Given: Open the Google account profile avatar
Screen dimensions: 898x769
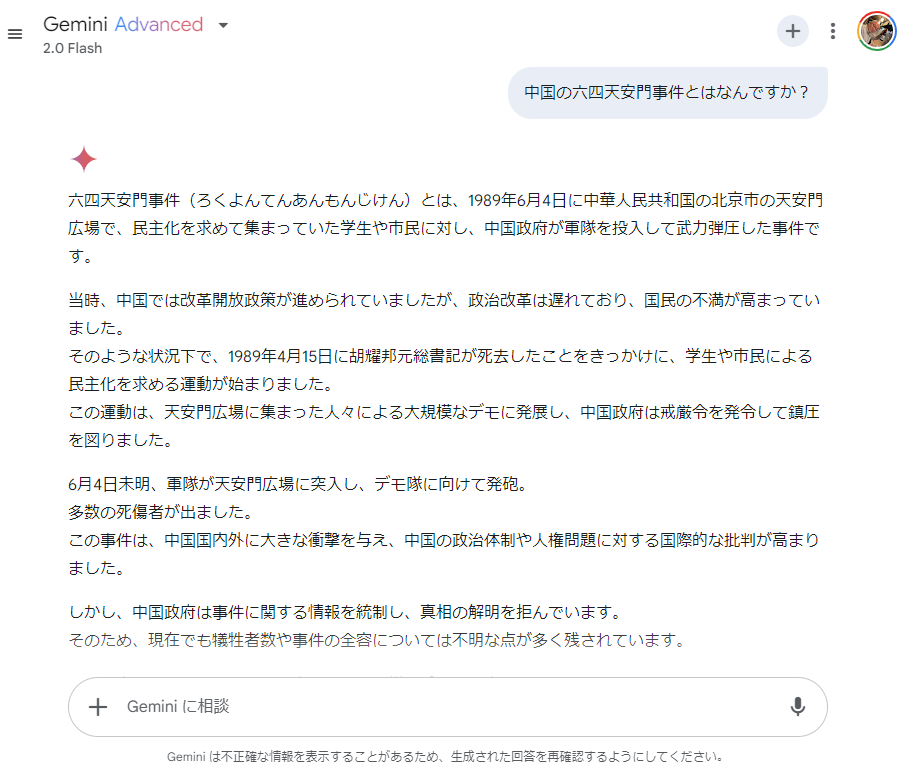Looking at the screenshot, I should 877,31.
